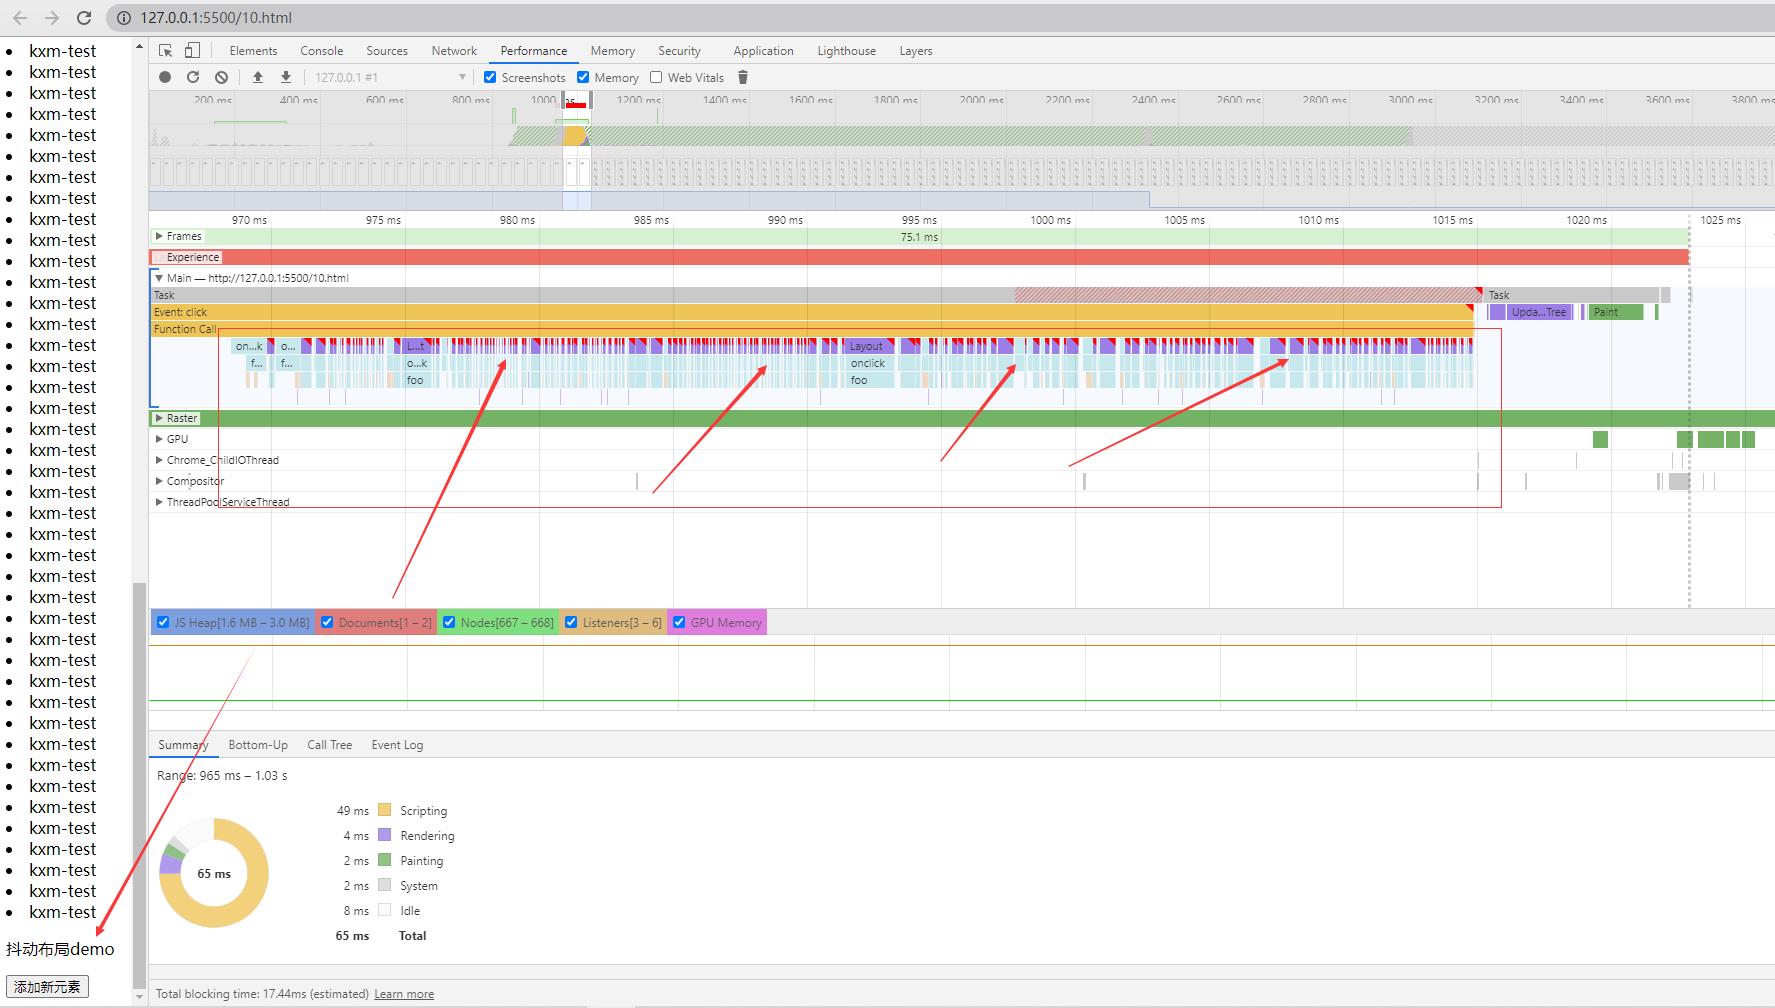The height and width of the screenshot is (1008, 1775).
Task: Uncheck the Screenshots checkbox
Action: pyautogui.click(x=490, y=77)
